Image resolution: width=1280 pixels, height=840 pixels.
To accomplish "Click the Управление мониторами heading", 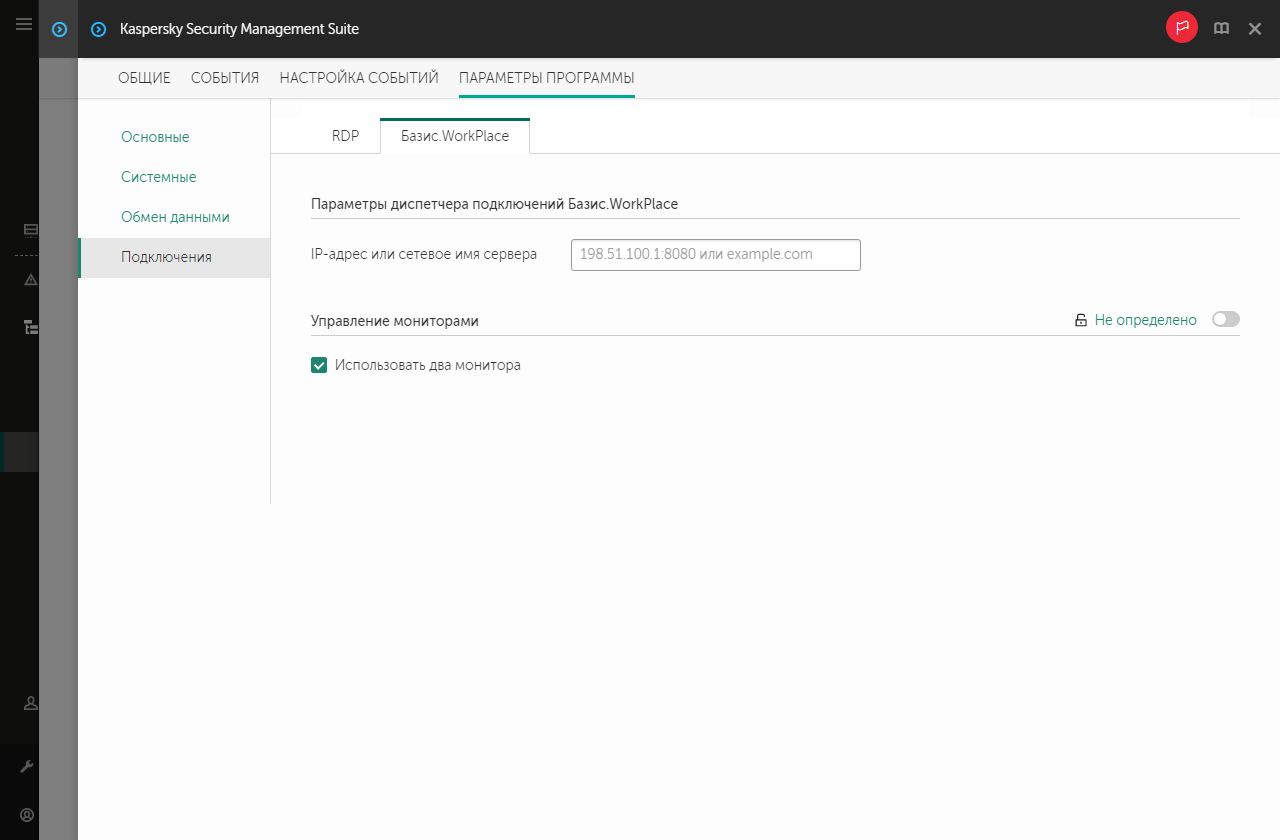I will [395, 321].
